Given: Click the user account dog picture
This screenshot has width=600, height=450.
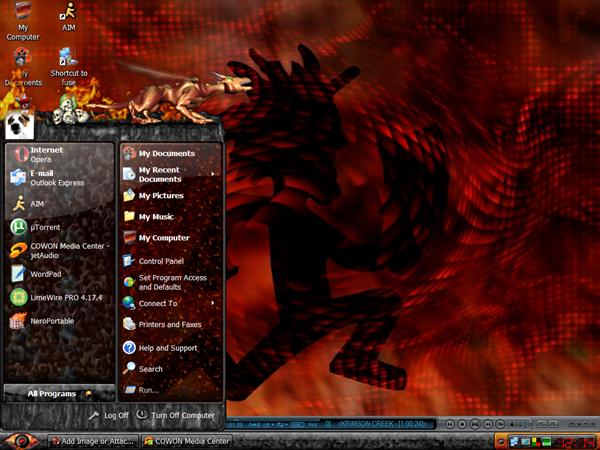Looking at the screenshot, I should [x=19, y=125].
